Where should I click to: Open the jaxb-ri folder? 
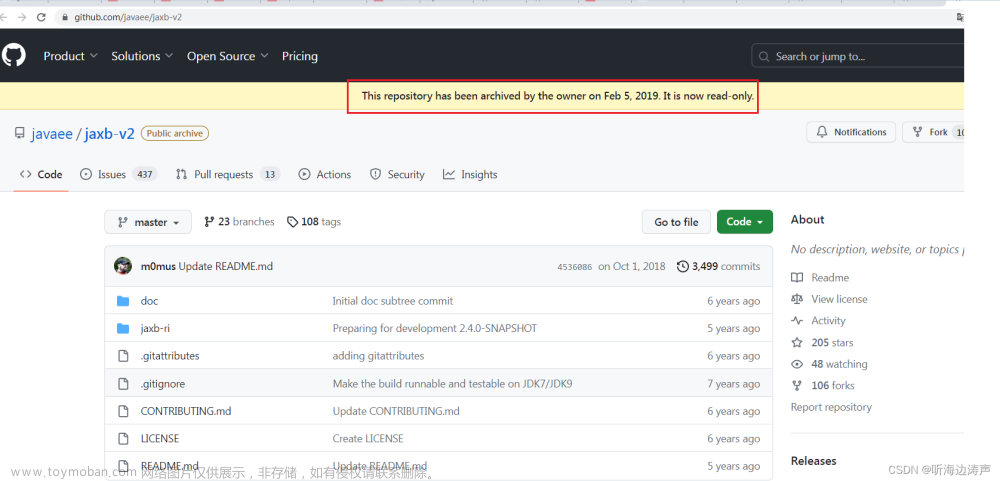155,329
